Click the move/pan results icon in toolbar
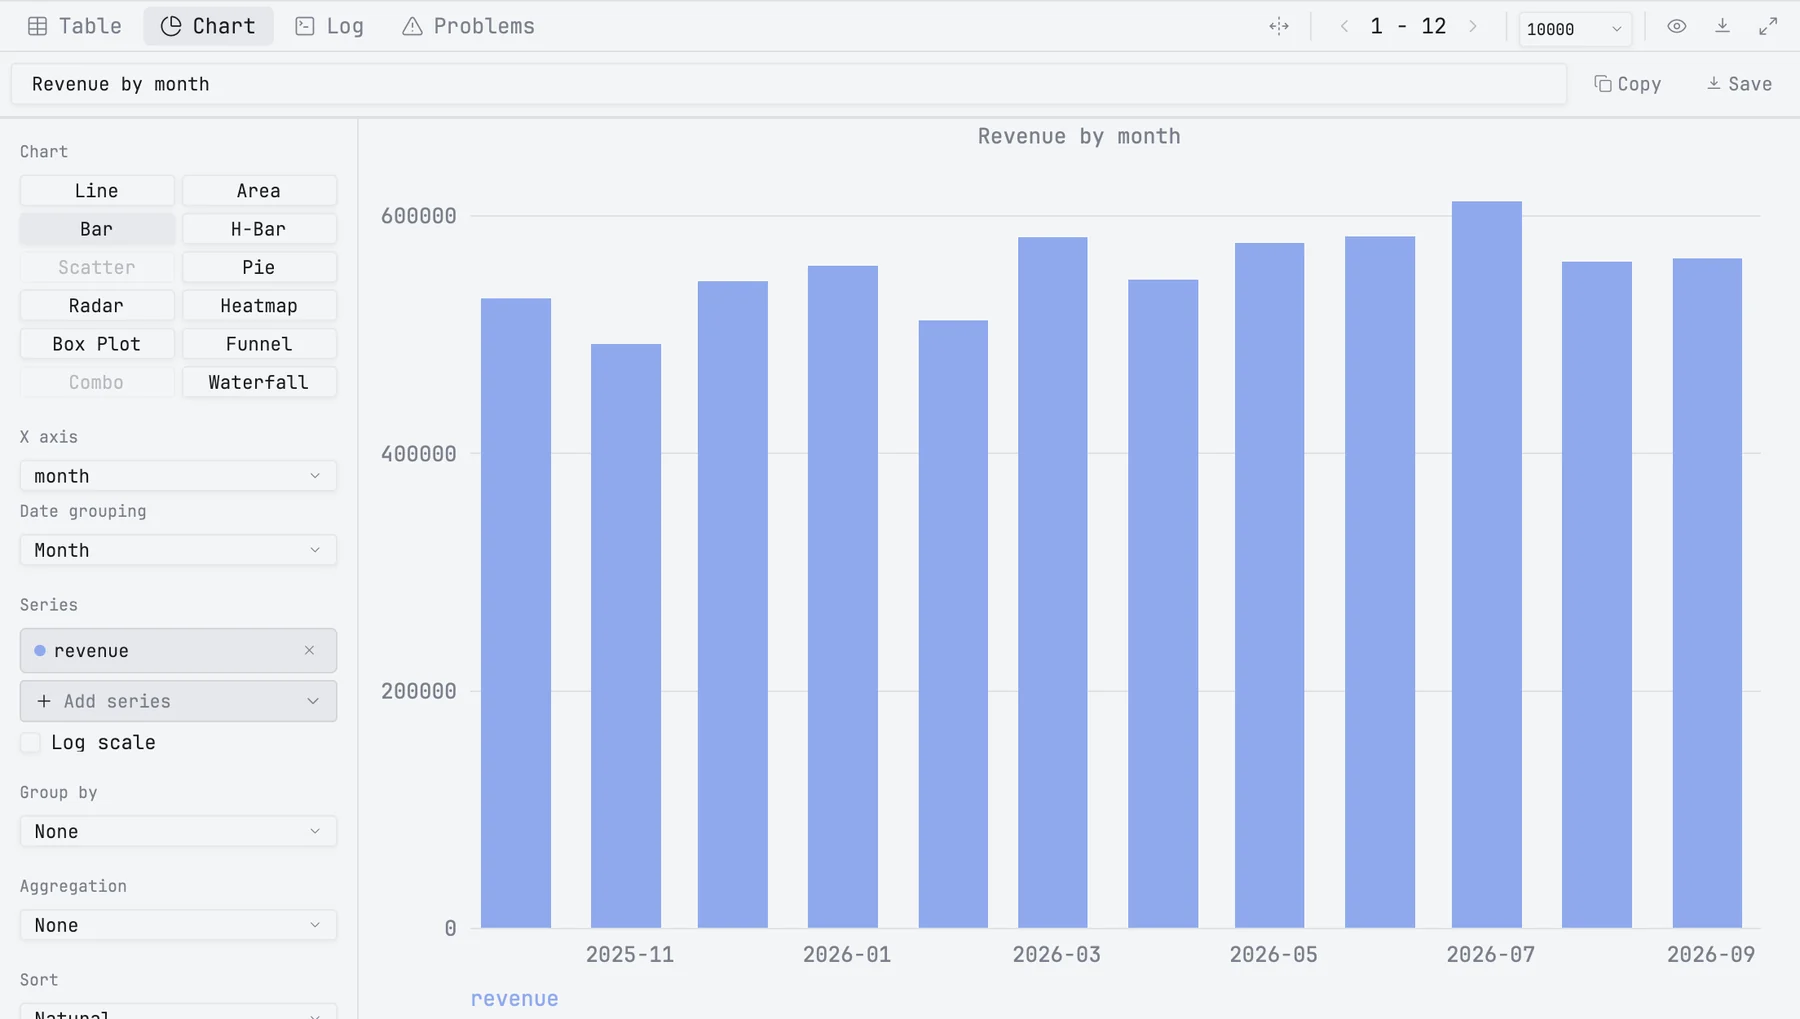The width and height of the screenshot is (1800, 1019). pyautogui.click(x=1279, y=26)
